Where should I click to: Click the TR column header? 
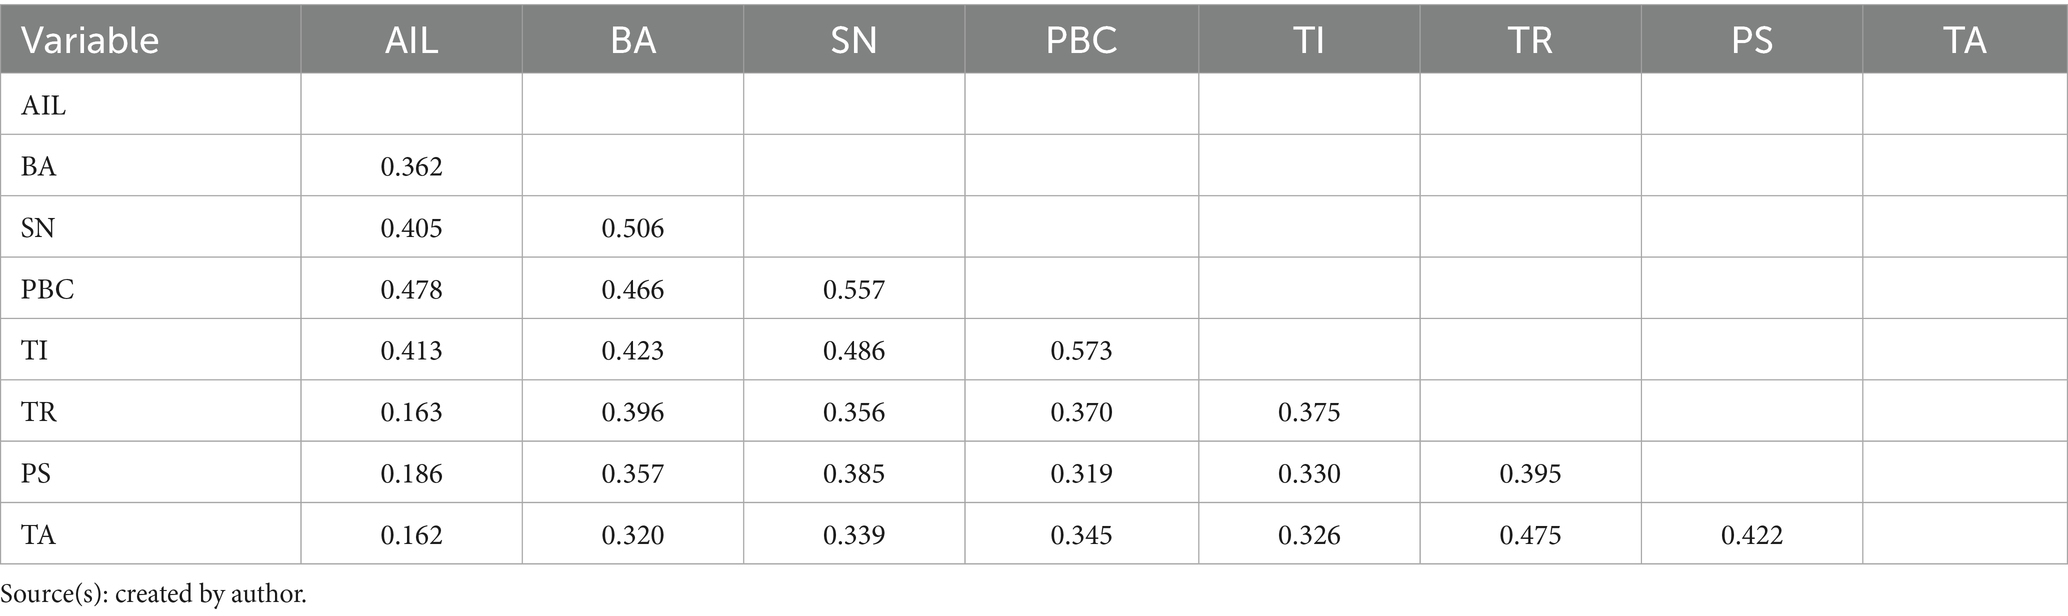point(1530,40)
